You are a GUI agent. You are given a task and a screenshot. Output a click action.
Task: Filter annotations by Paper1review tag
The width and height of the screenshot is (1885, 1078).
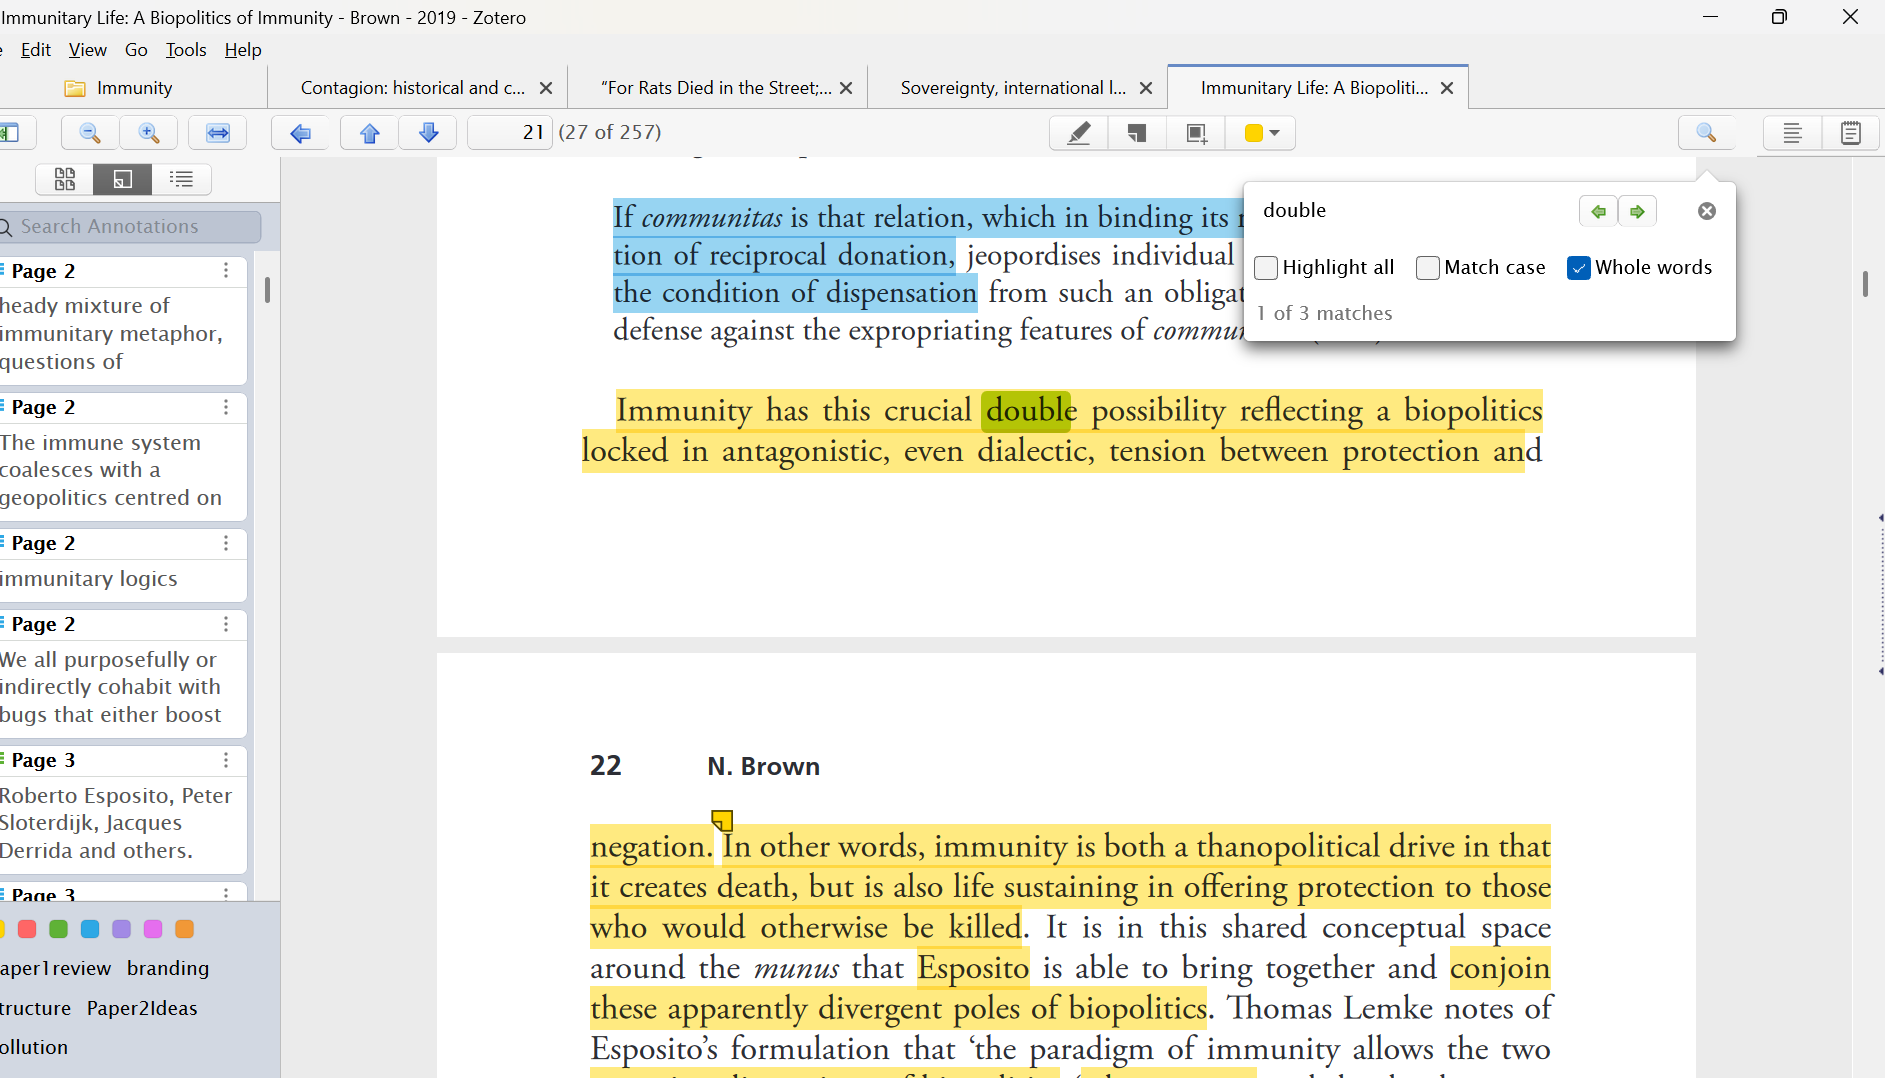point(55,968)
